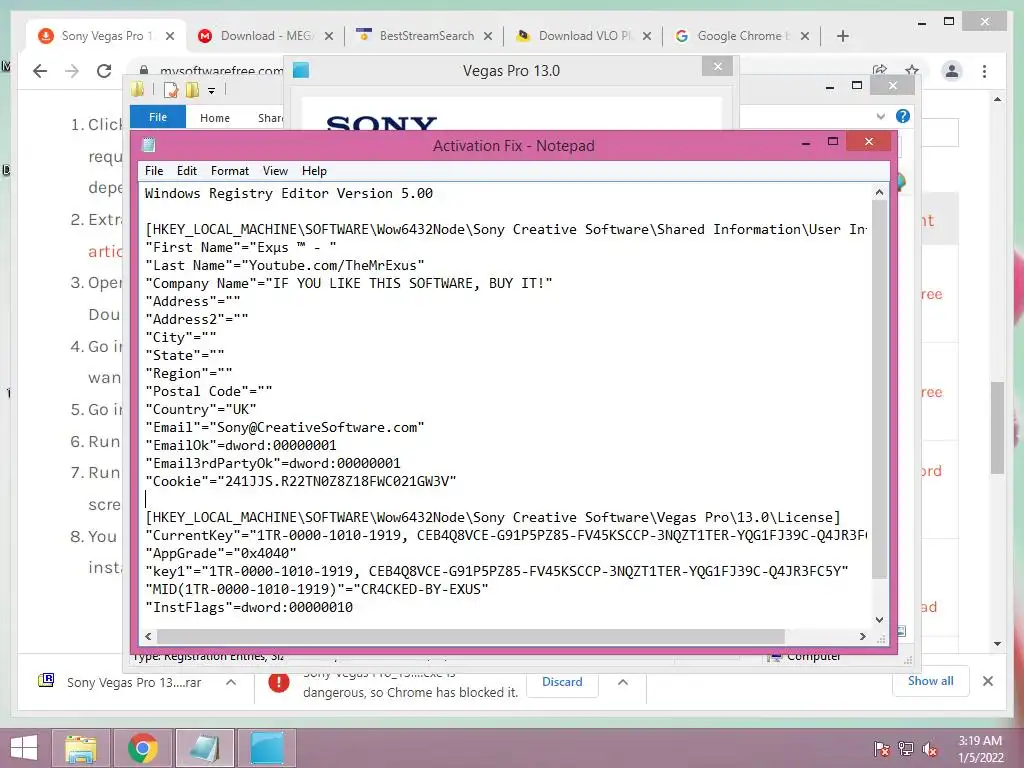Open the Windows Start button
This screenshot has width=1024, height=768.
click(24, 748)
